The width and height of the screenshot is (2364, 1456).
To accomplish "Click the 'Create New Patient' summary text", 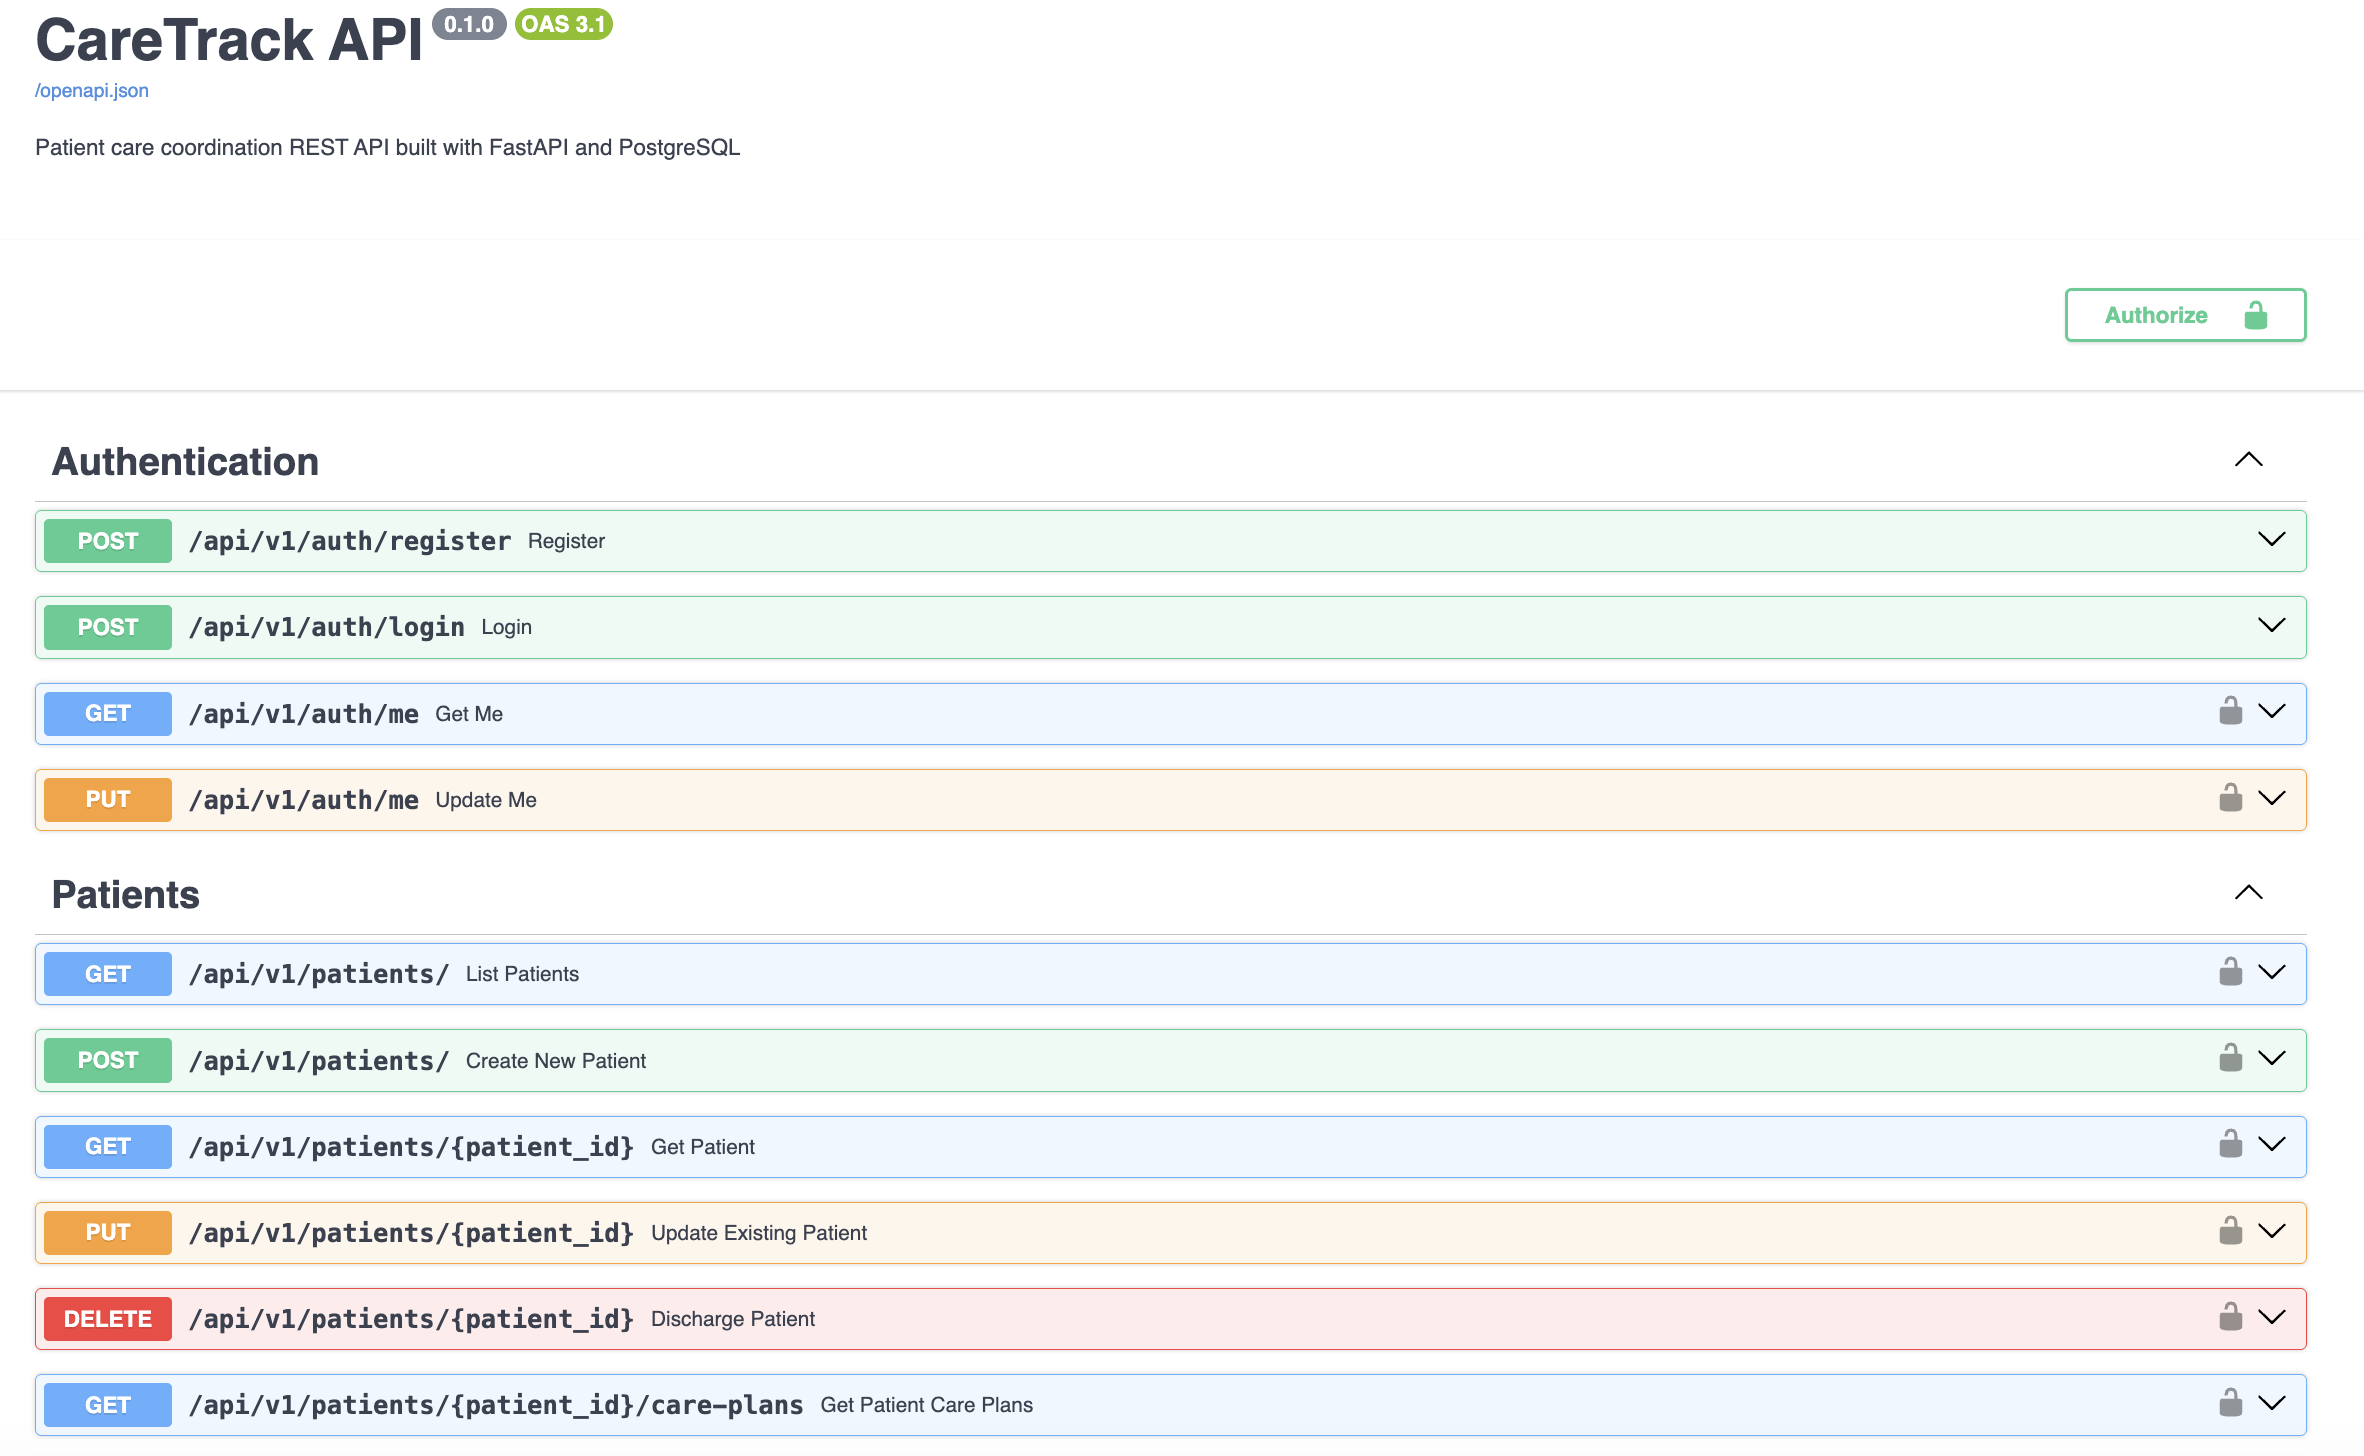I will point(556,1061).
